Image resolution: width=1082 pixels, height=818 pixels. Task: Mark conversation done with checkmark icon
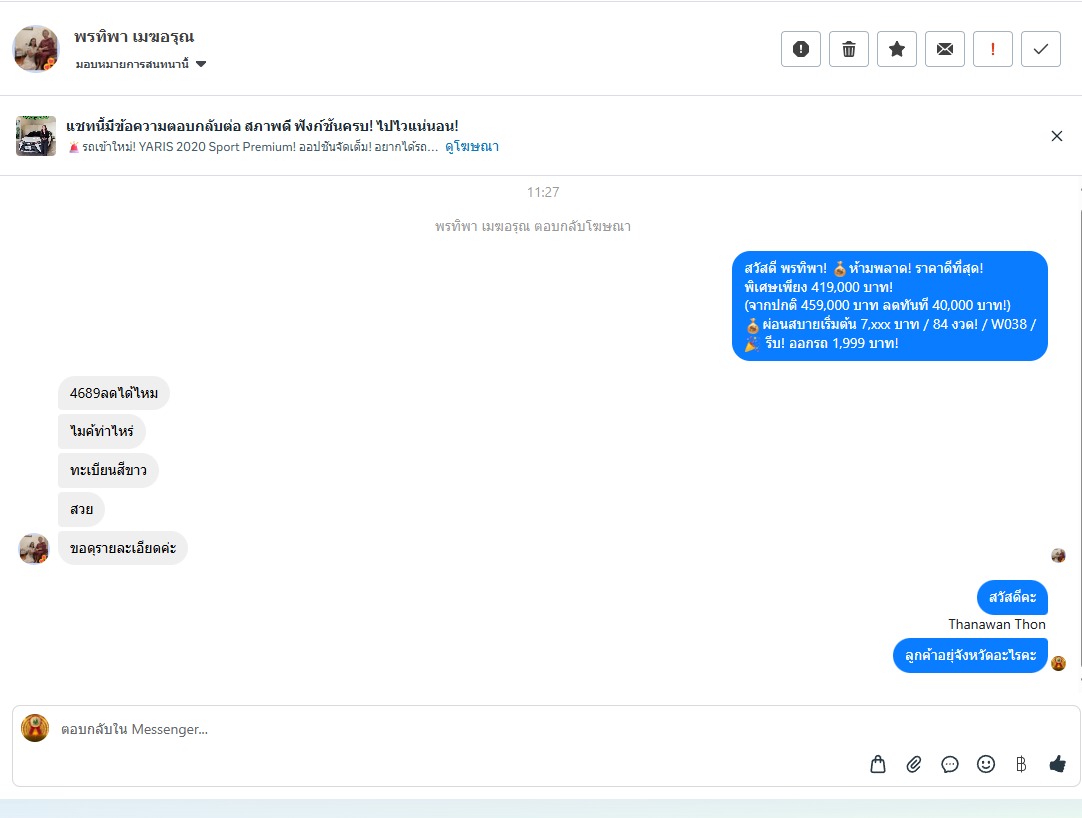(x=1041, y=49)
